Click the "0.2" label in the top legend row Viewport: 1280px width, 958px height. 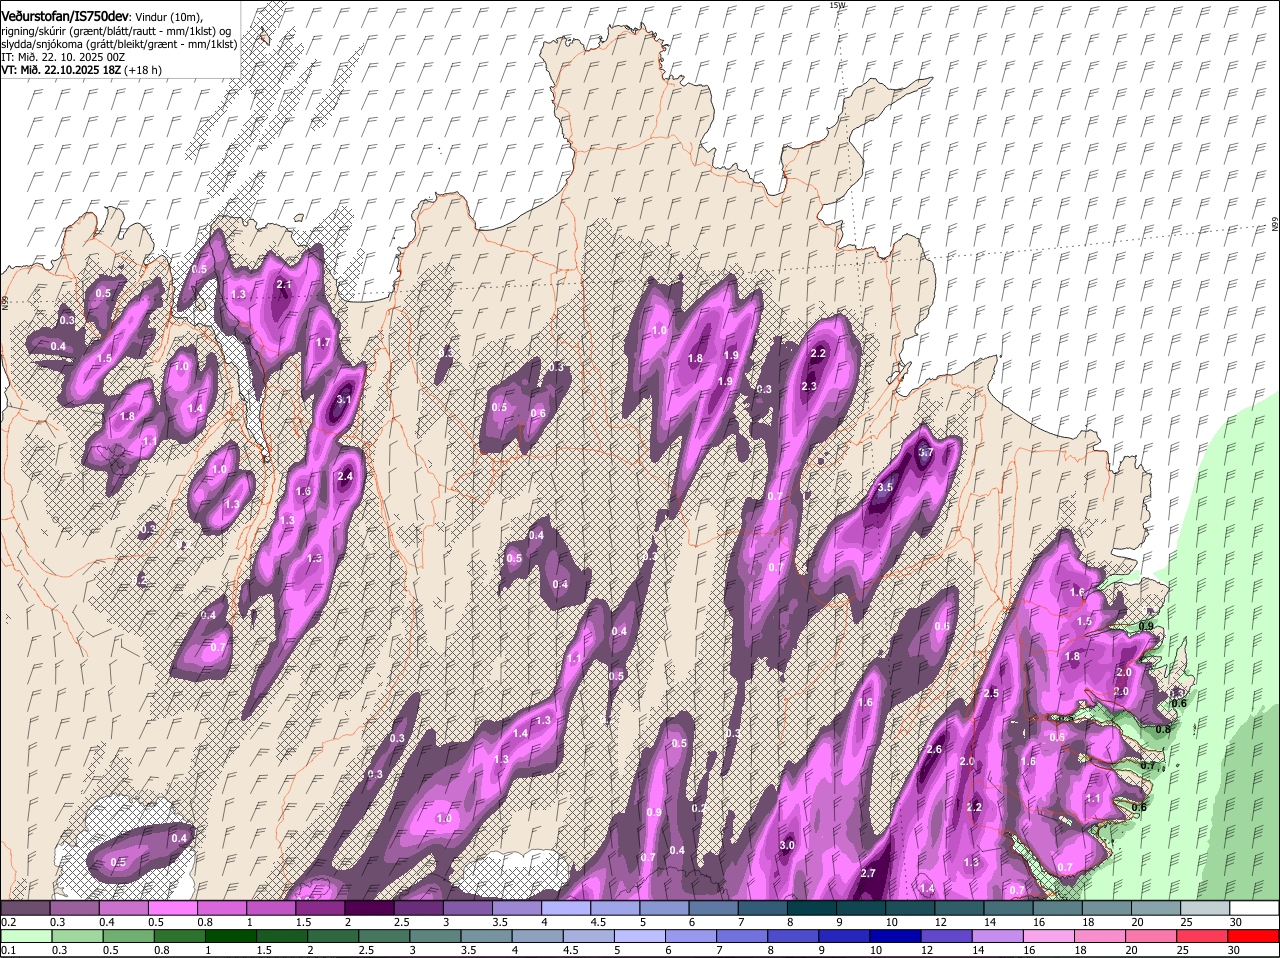(8, 922)
